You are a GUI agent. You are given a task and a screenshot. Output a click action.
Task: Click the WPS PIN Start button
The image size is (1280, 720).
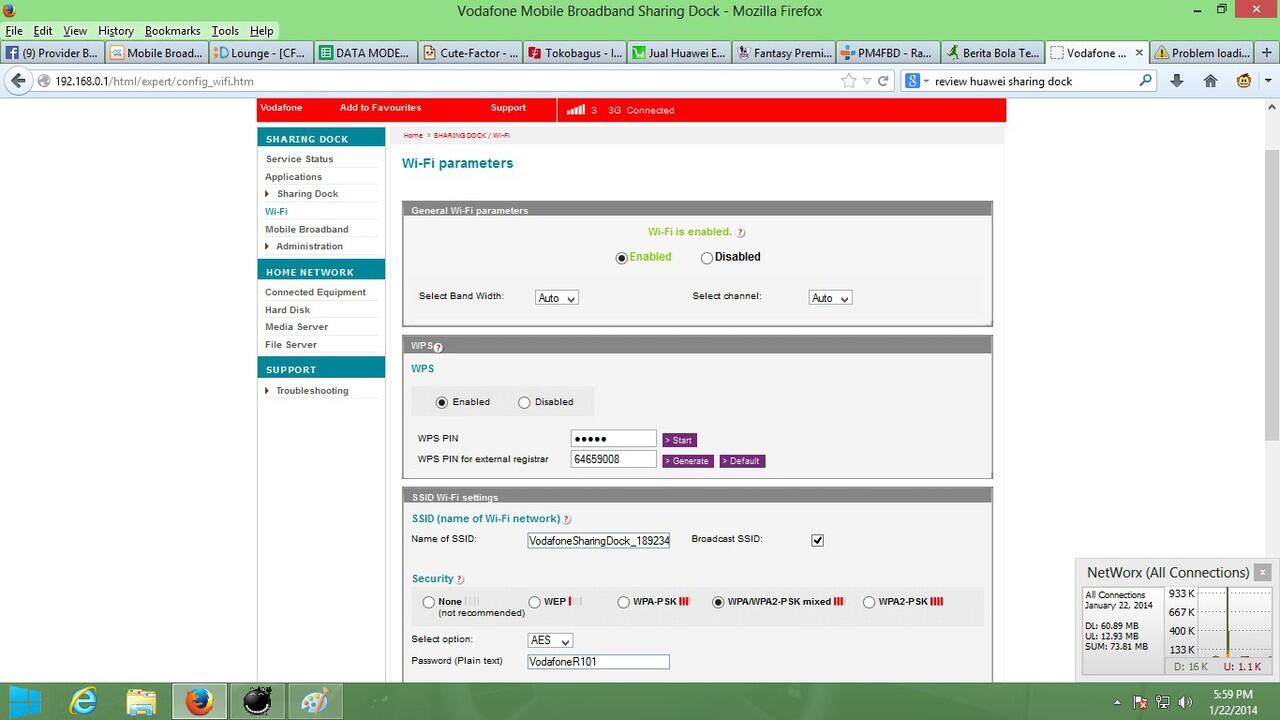pyautogui.click(x=679, y=440)
